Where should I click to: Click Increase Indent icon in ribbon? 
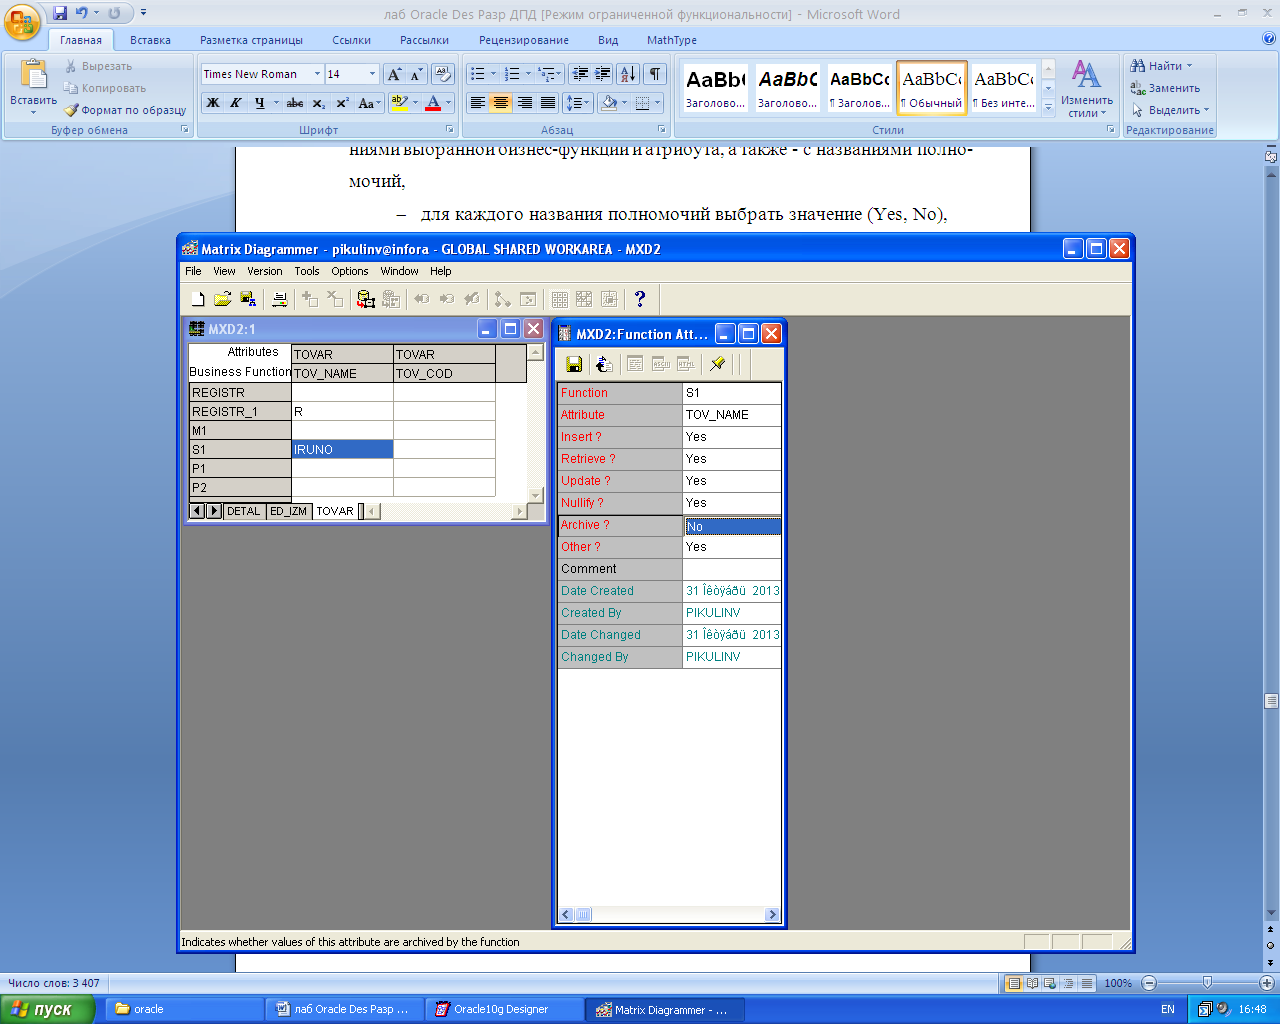pyautogui.click(x=603, y=74)
